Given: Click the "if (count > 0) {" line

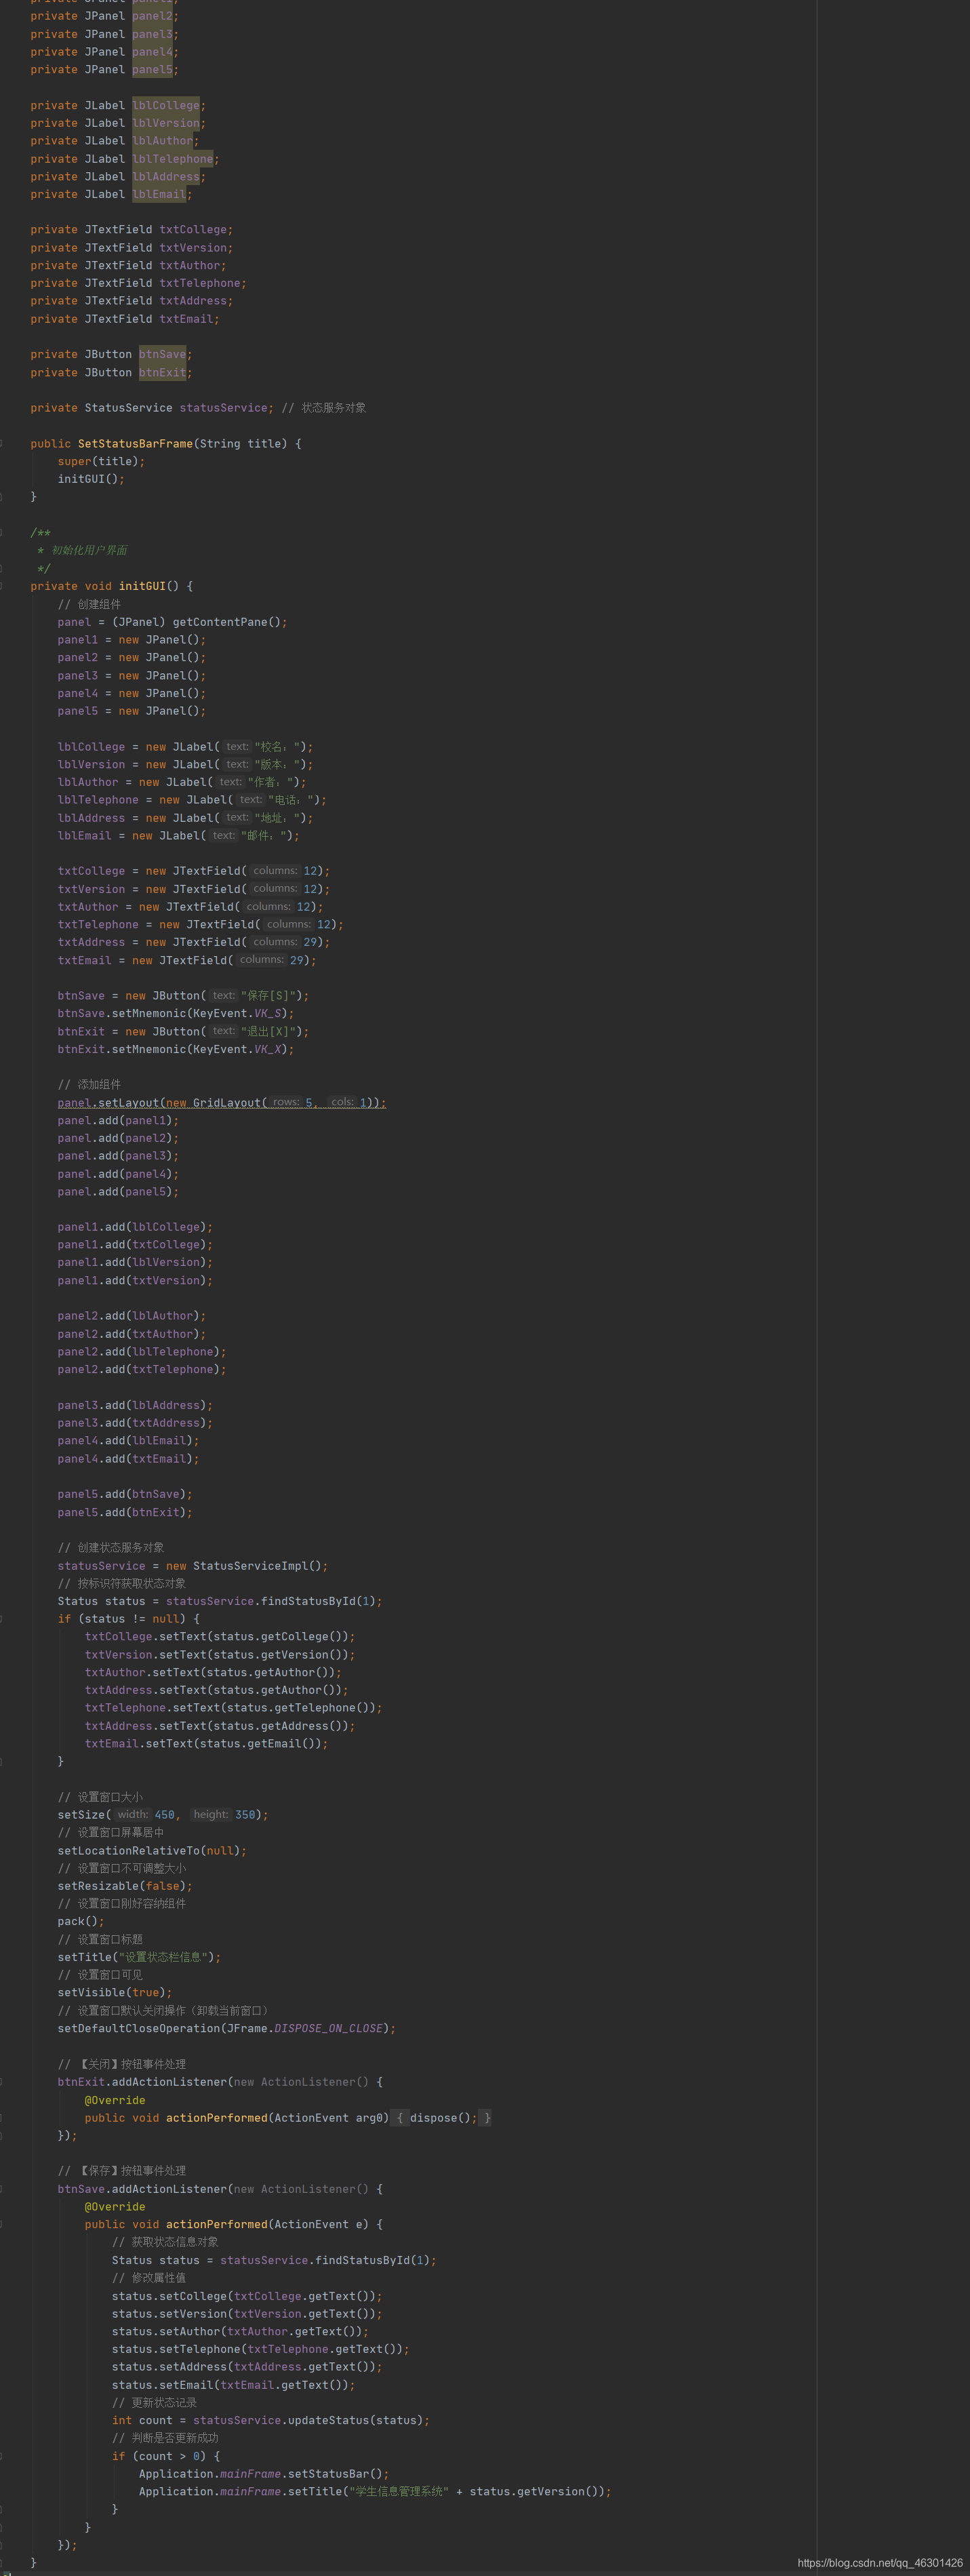Looking at the screenshot, I should (x=165, y=2456).
